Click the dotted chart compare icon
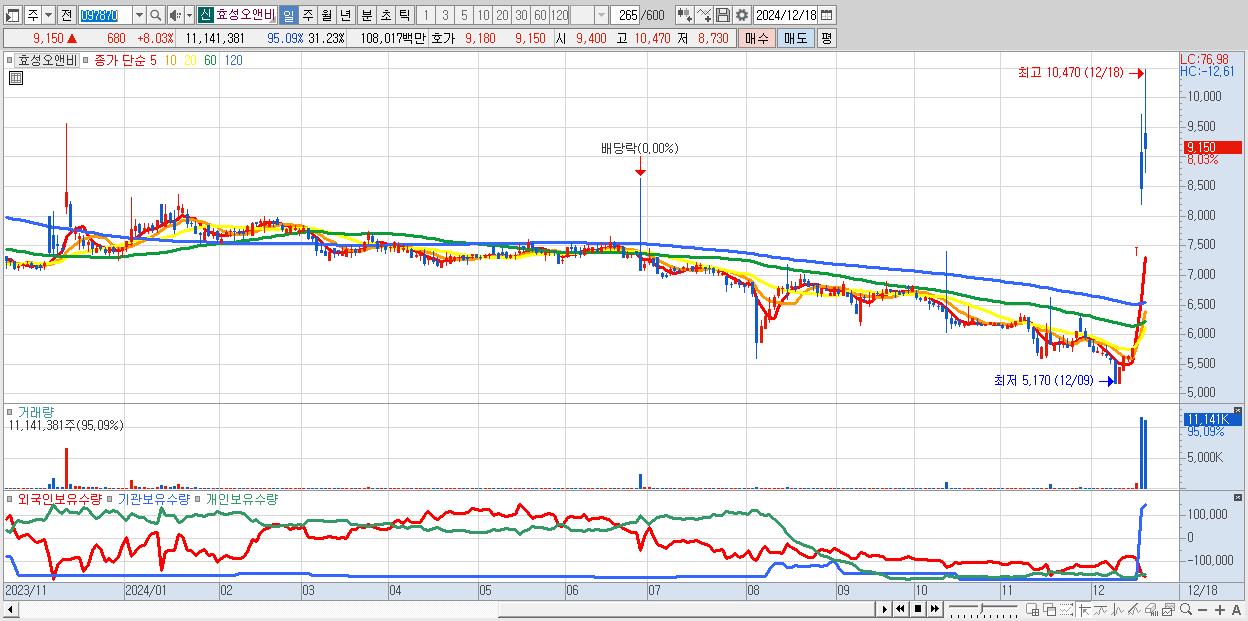The width and height of the screenshot is (1248, 621). (x=1066, y=609)
